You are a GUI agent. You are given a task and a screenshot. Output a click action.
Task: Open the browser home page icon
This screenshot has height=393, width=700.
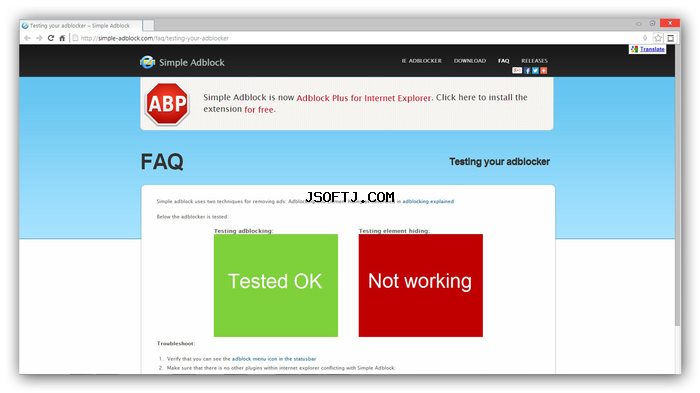click(62, 38)
